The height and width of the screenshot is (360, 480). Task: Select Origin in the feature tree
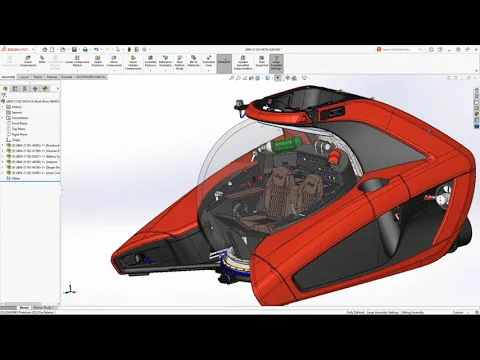coord(16,140)
